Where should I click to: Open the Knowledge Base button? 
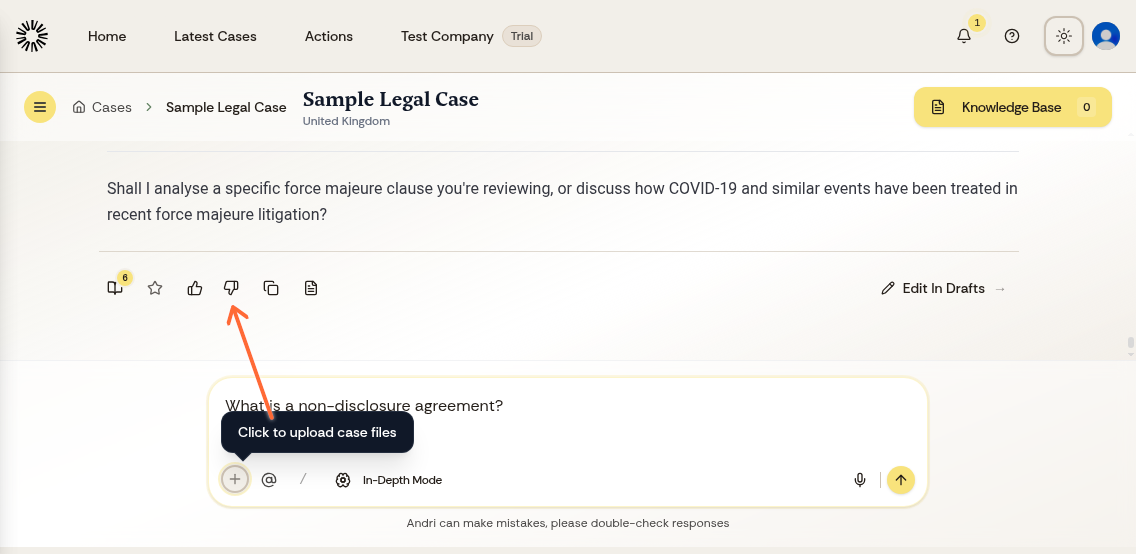1012,107
